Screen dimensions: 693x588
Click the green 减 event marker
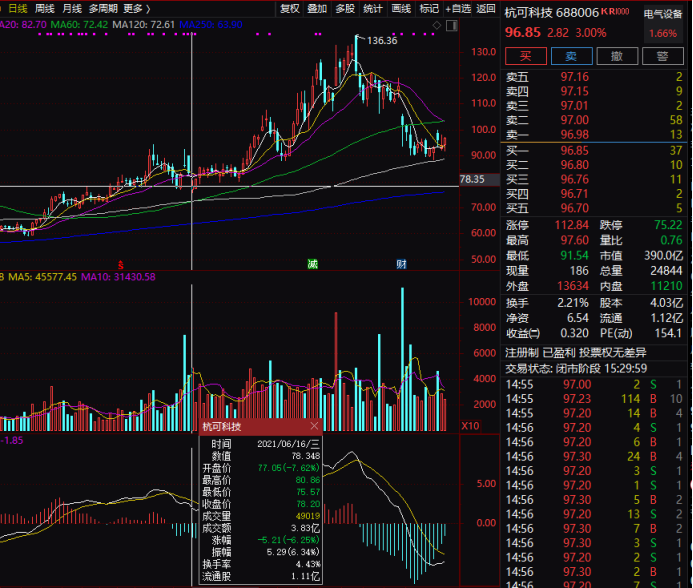tap(313, 264)
